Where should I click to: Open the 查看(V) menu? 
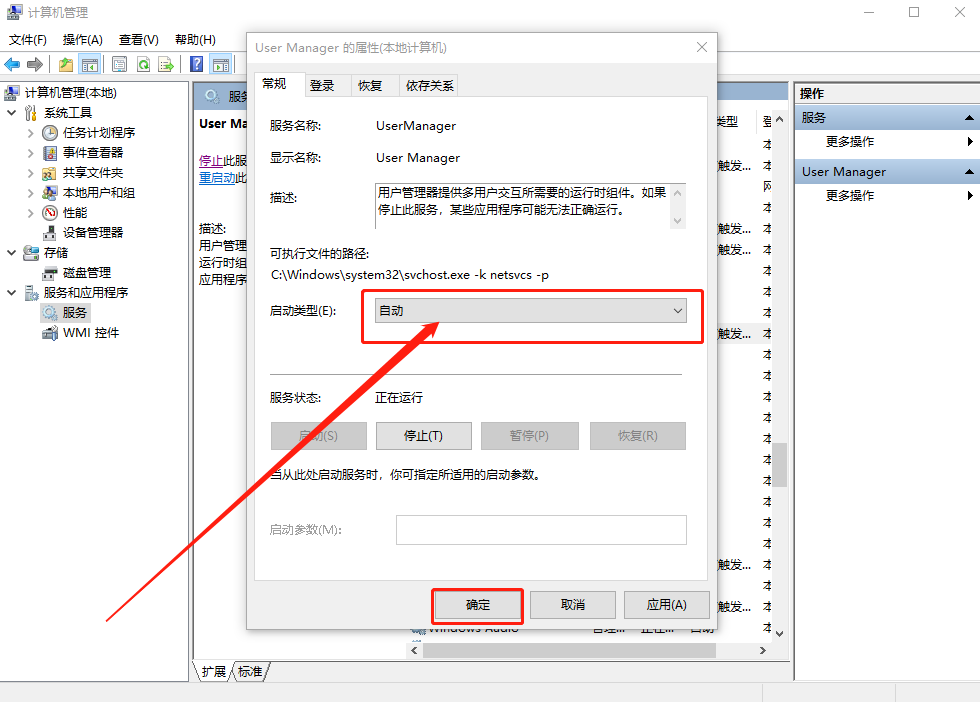(x=139, y=39)
